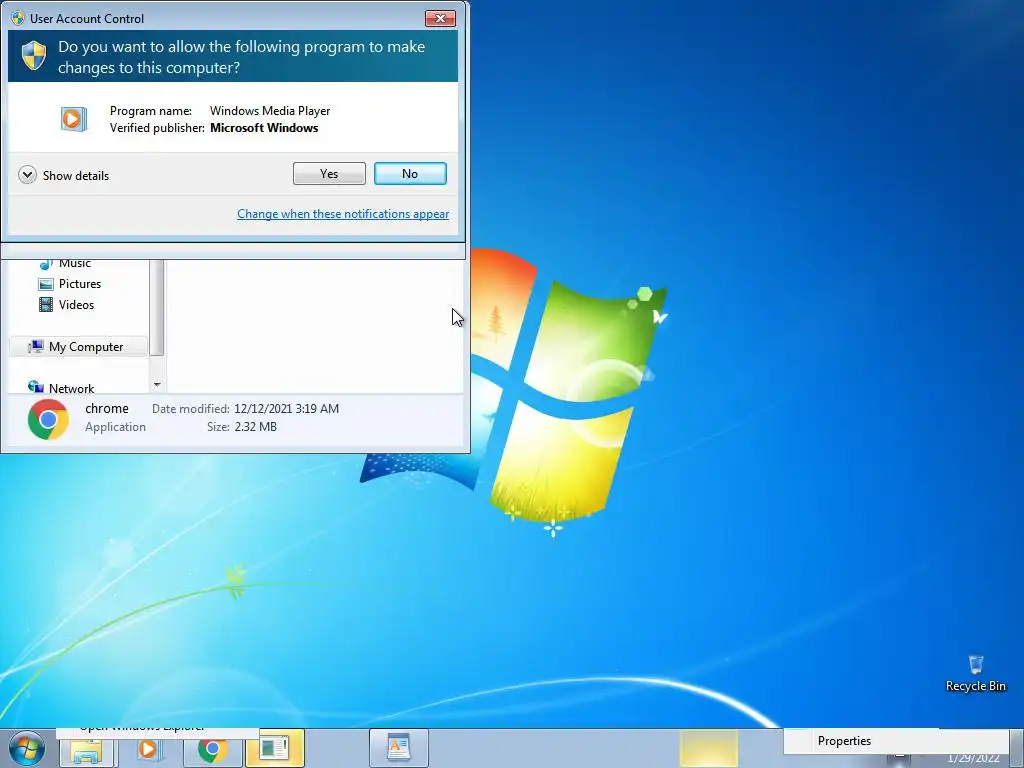1024x768 pixels.
Task: Close the User Account Control dialog
Action: [x=440, y=18]
